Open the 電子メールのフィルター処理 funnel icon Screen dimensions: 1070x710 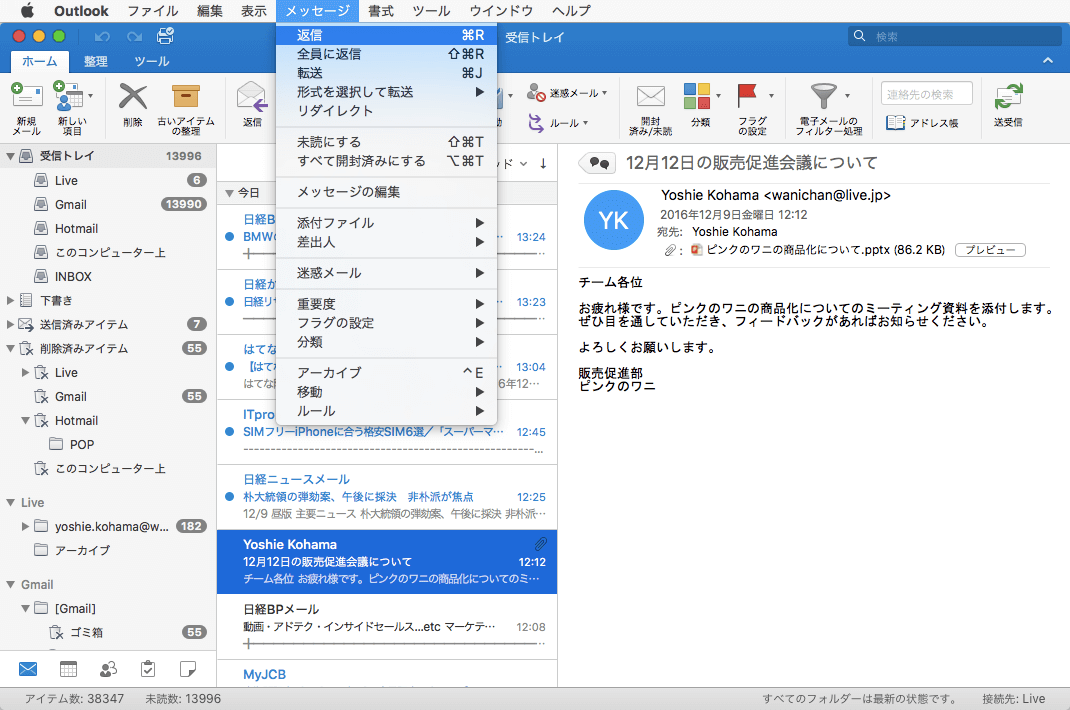click(x=823, y=96)
